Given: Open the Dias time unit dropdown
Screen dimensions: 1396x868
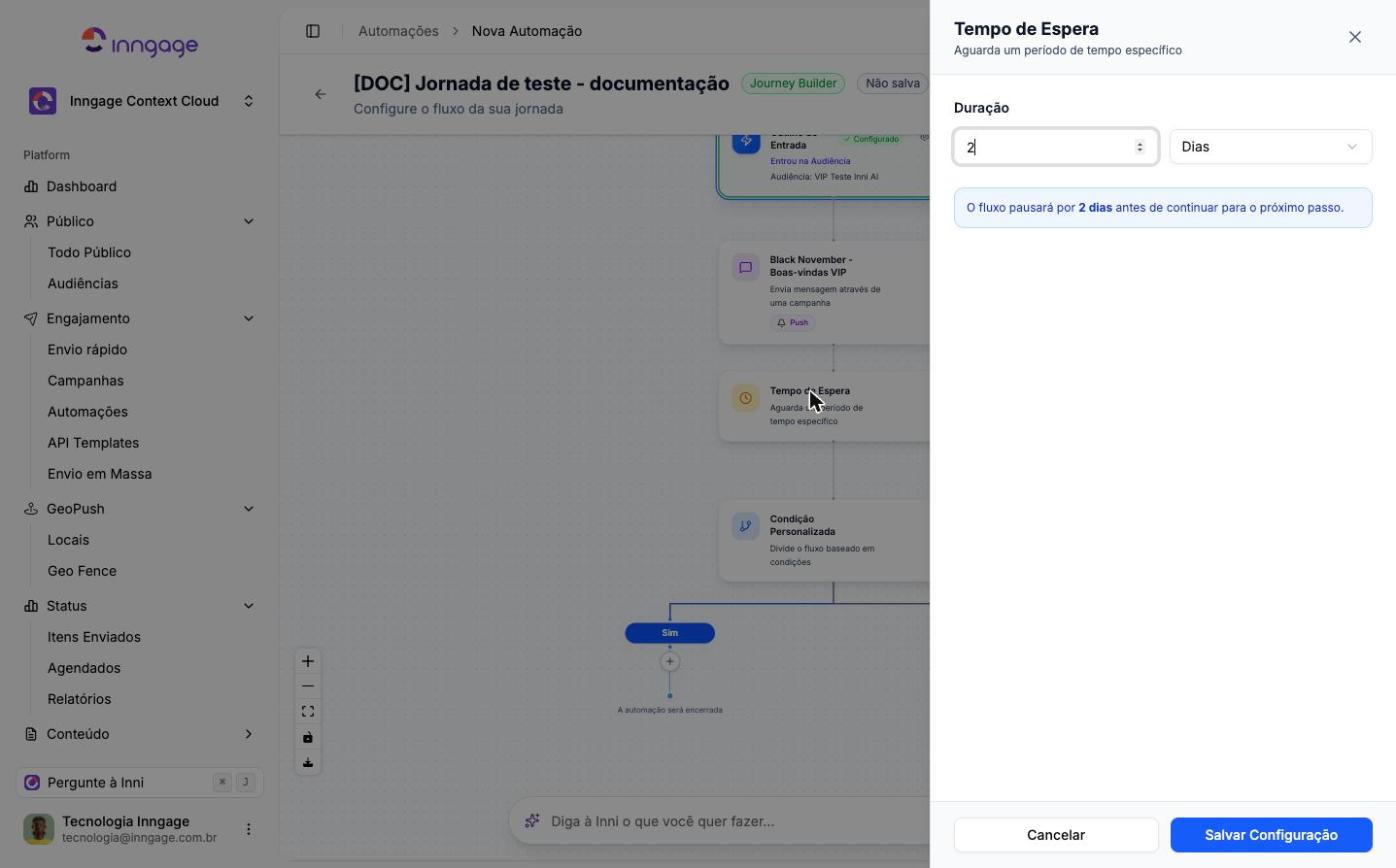Looking at the screenshot, I should pos(1271,147).
